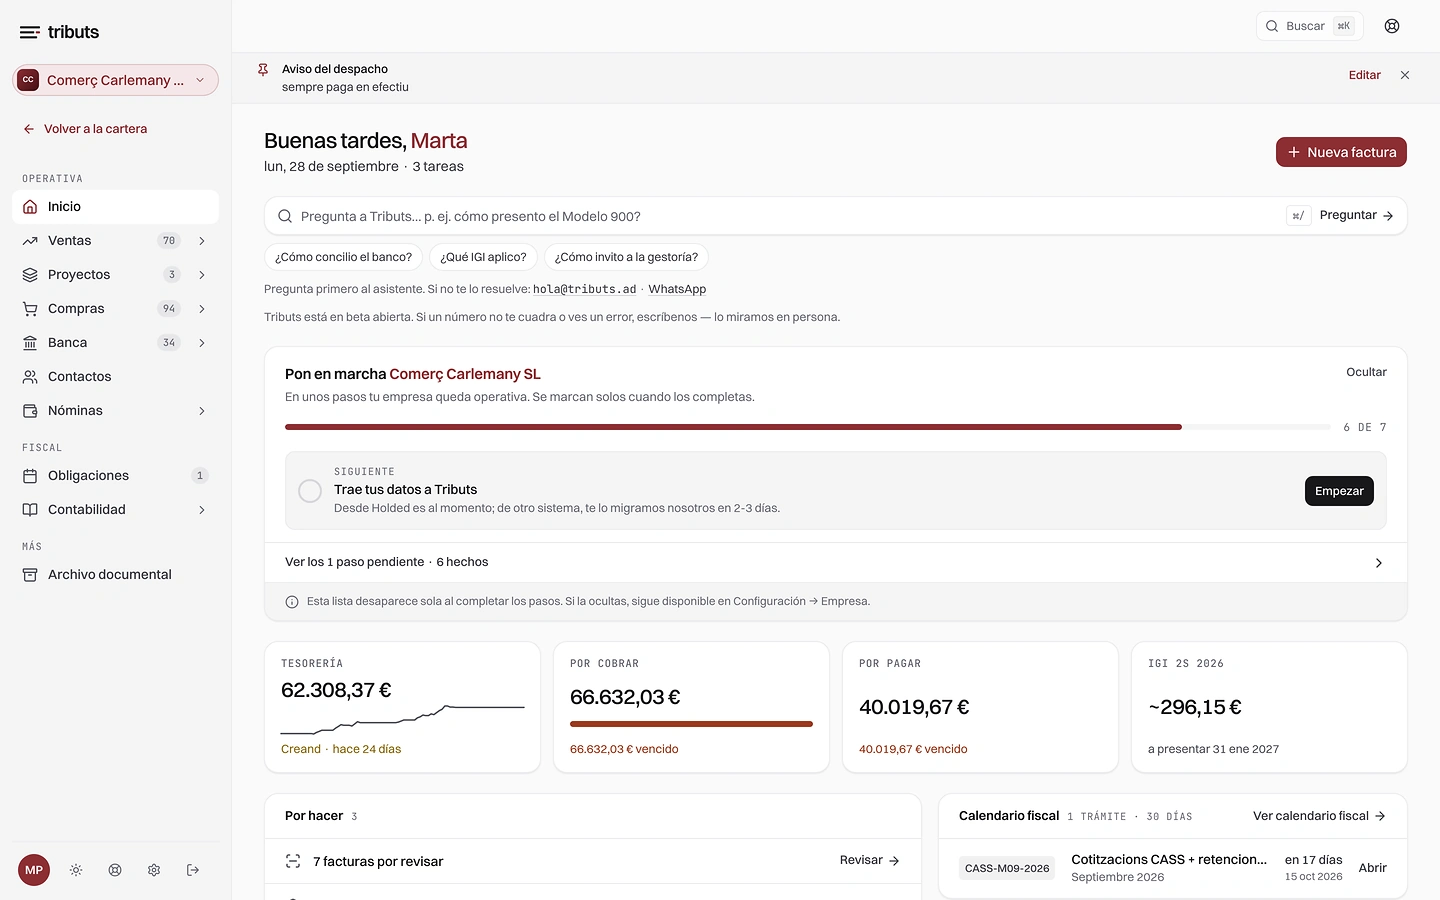Click the pin icon on the Aviso banner
The image size is (1440, 900).
[x=263, y=70]
